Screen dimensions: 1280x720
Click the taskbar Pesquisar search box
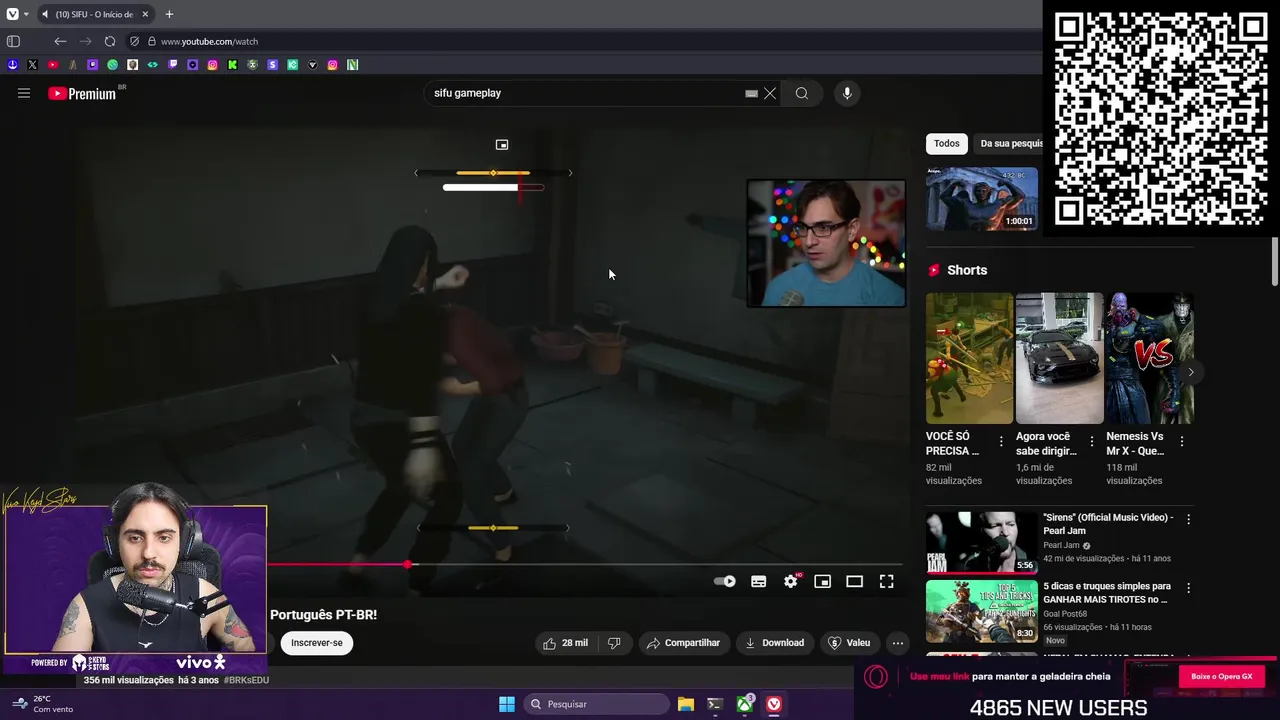pyautogui.click(x=596, y=704)
